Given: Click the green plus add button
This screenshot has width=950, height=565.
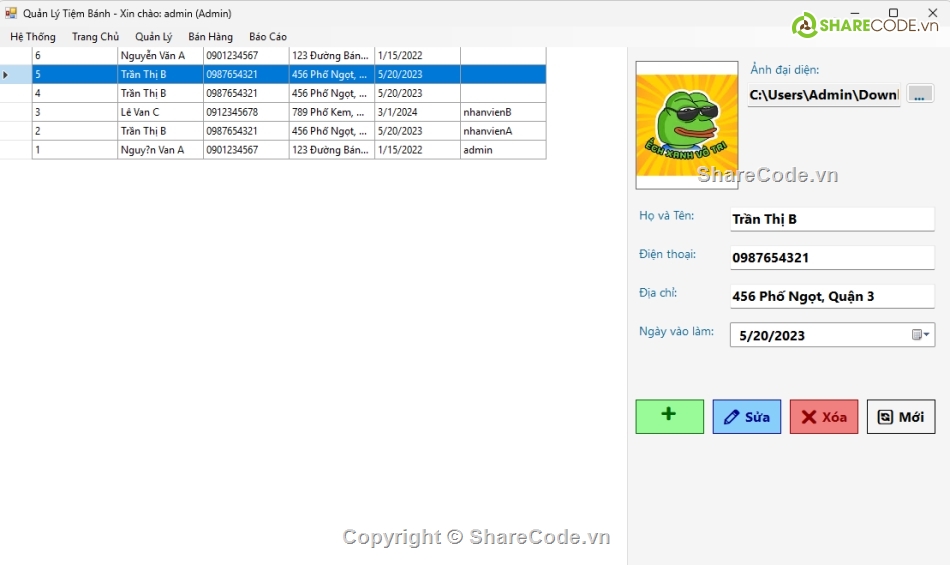Looking at the screenshot, I should coord(669,416).
